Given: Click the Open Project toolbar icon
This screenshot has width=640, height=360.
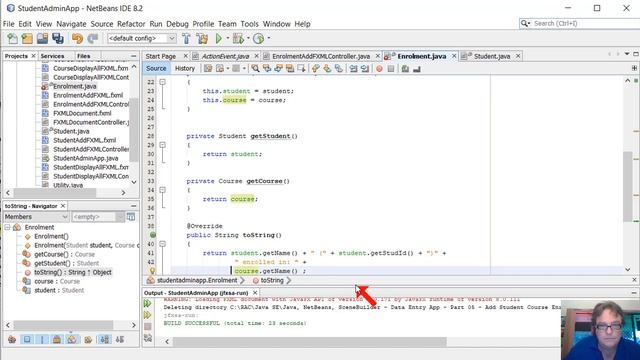Looking at the screenshot, I should pyautogui.click(x=42, y=38).
